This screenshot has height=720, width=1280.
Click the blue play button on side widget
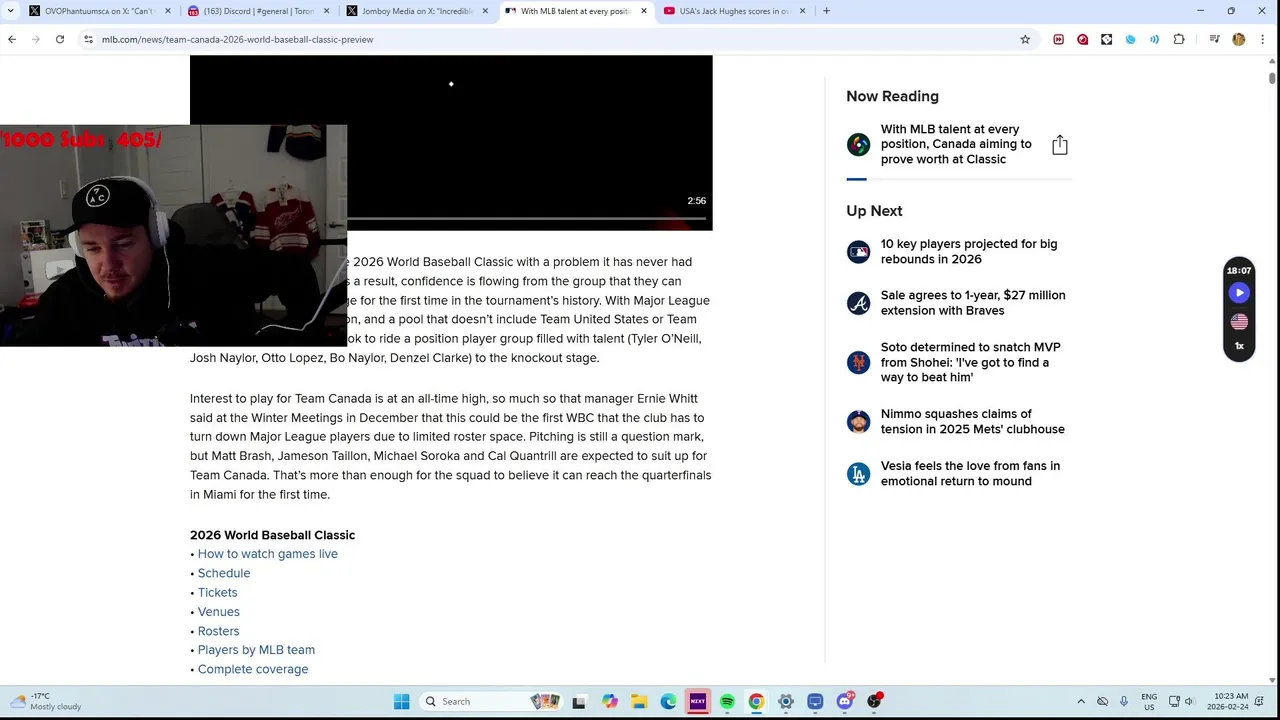[1239, 293]
